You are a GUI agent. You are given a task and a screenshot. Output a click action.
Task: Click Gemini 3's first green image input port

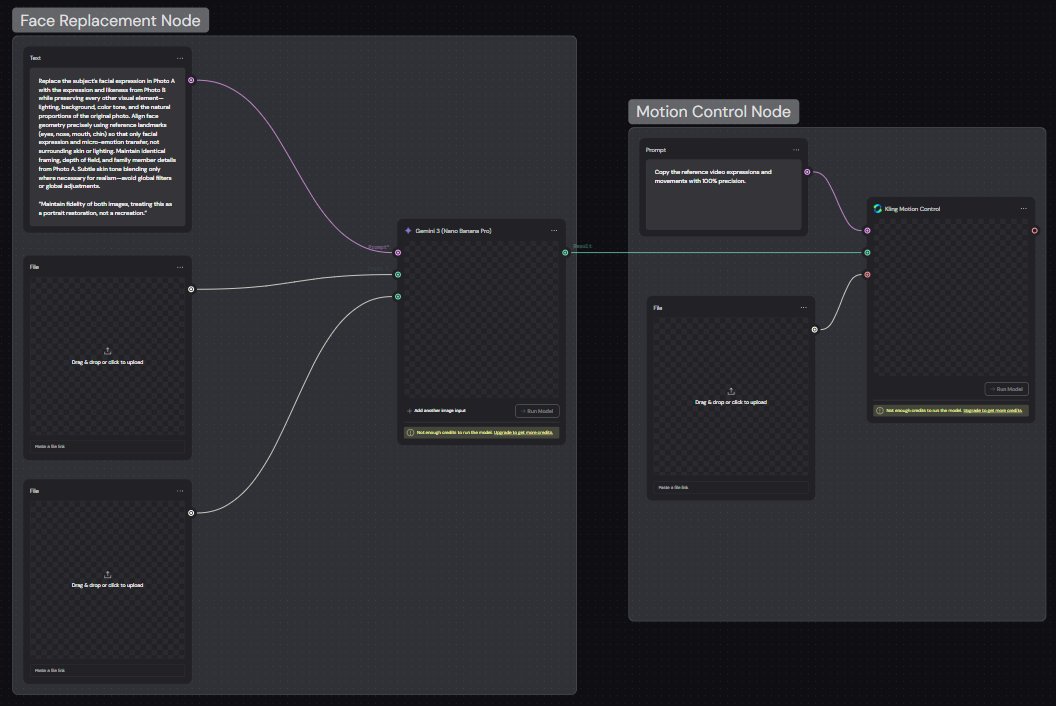click(398, 274)
